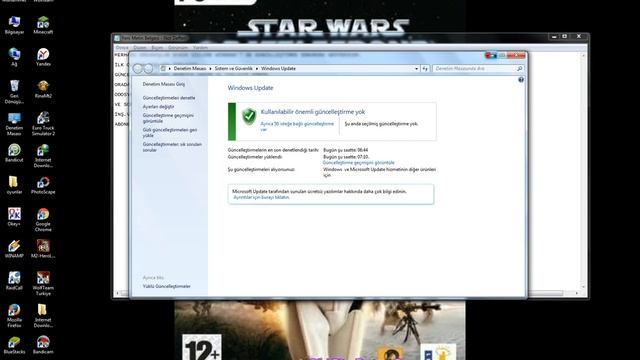Open the Bandicam desktop shortcut

43,345
